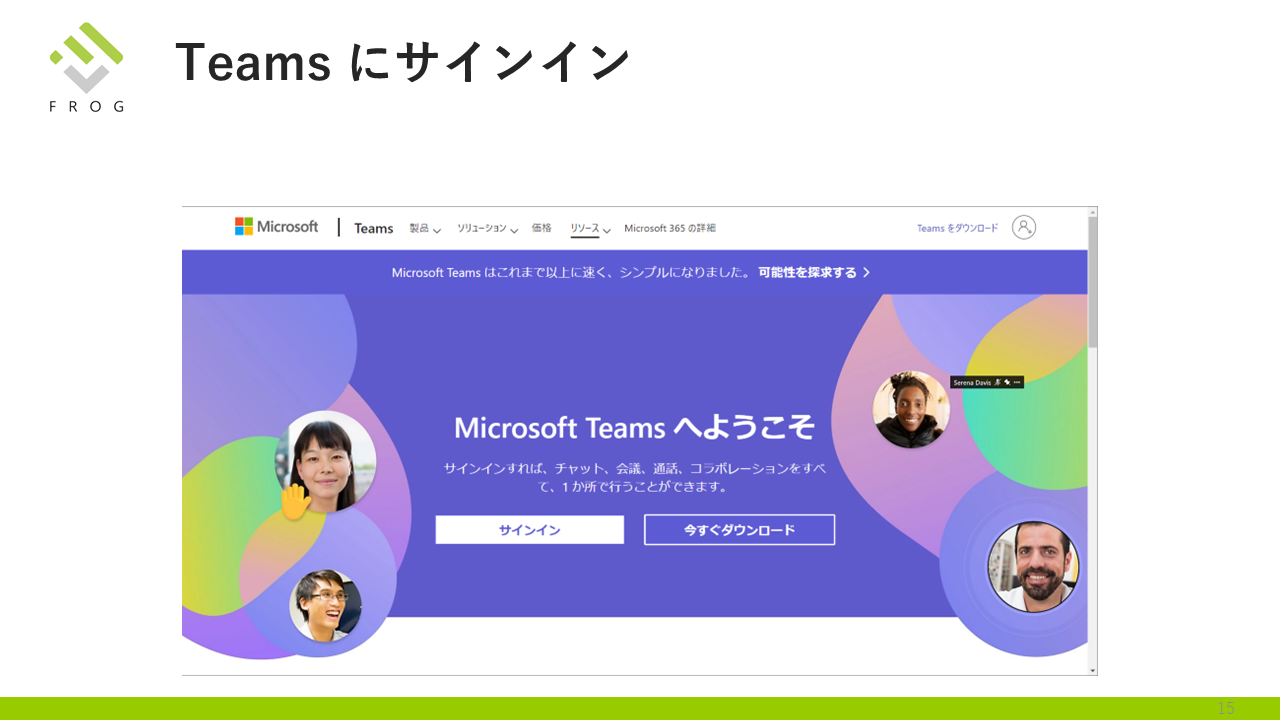Viewport: 1280px width, 720px height.
Task: Click the scrollbar up arrow
Action: click(1092, 212)
